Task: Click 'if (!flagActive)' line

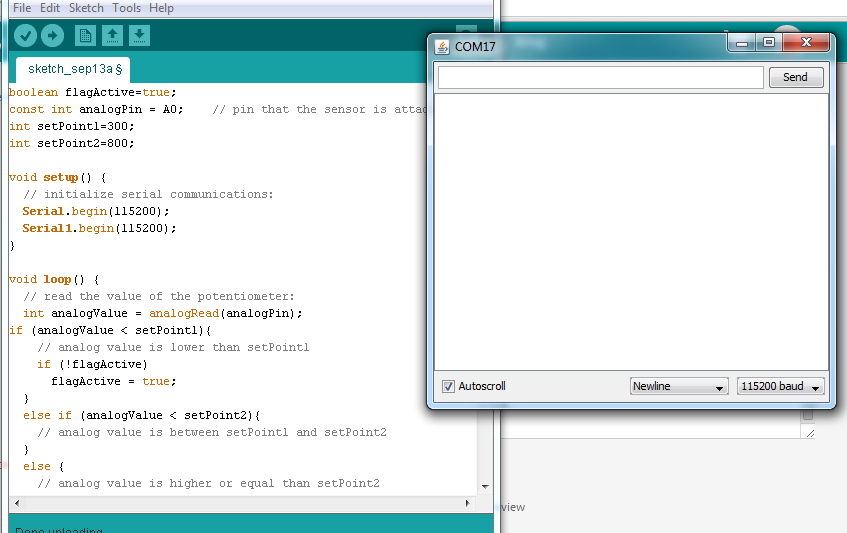Action: click(x=92, y=365)
